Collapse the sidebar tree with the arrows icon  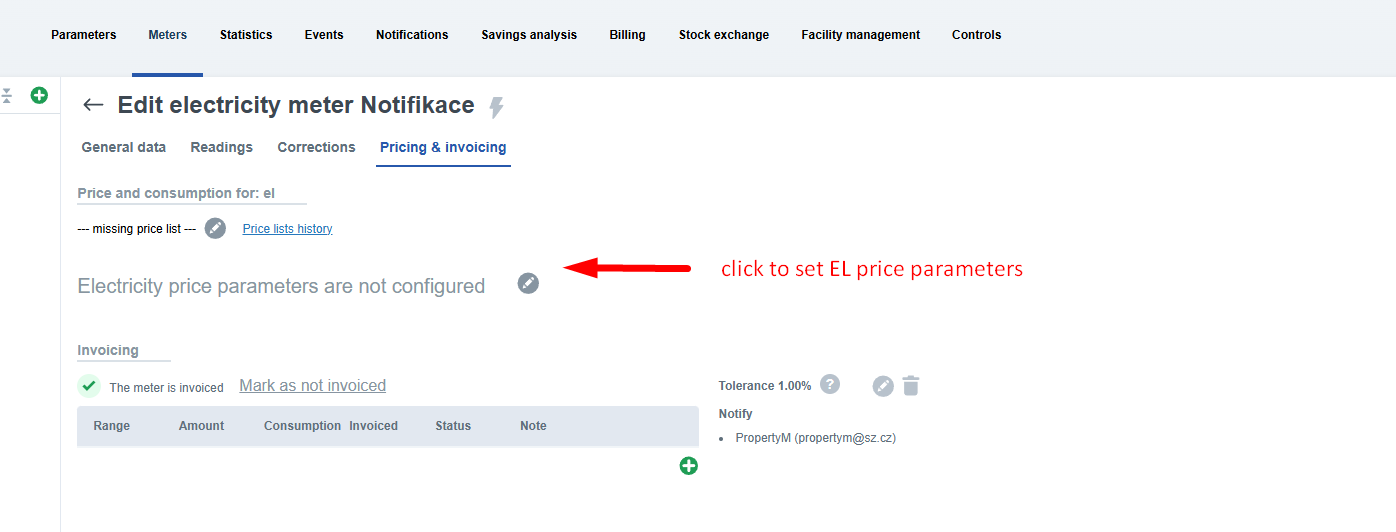coord(7,95)
